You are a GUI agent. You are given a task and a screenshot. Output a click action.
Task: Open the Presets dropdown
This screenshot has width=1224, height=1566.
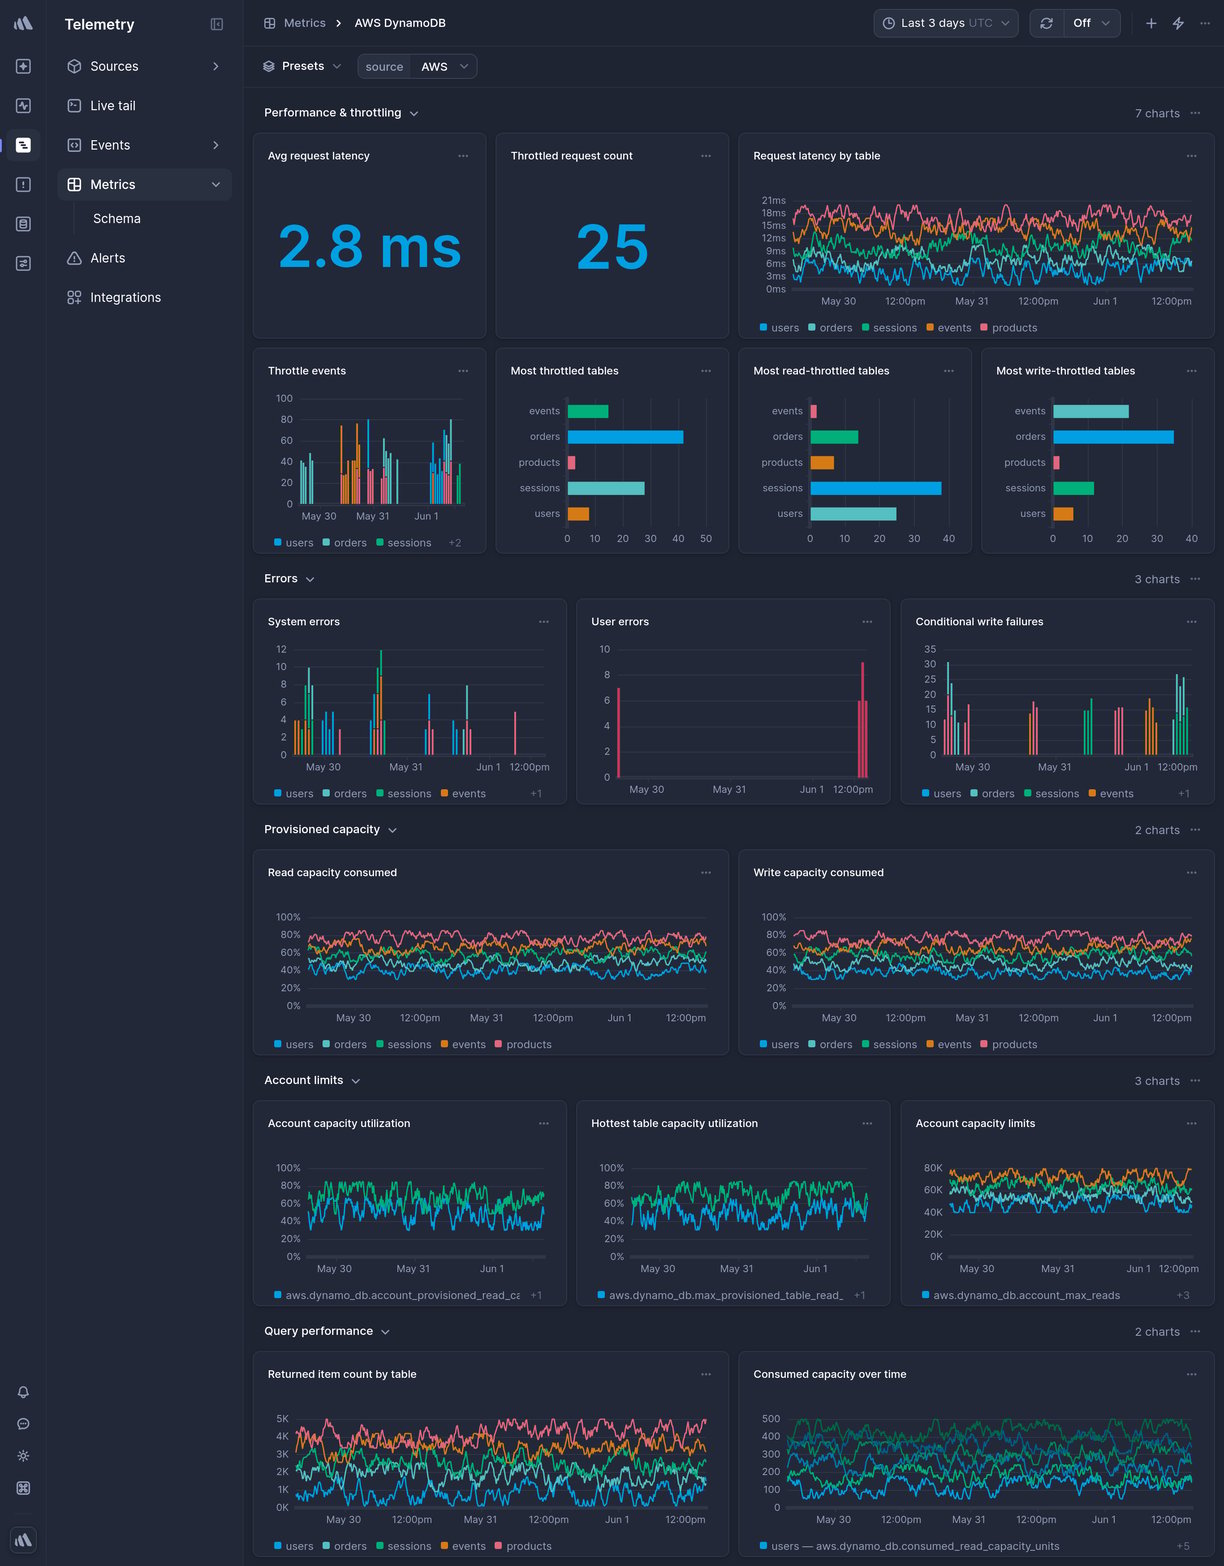(x=302, y=66)
